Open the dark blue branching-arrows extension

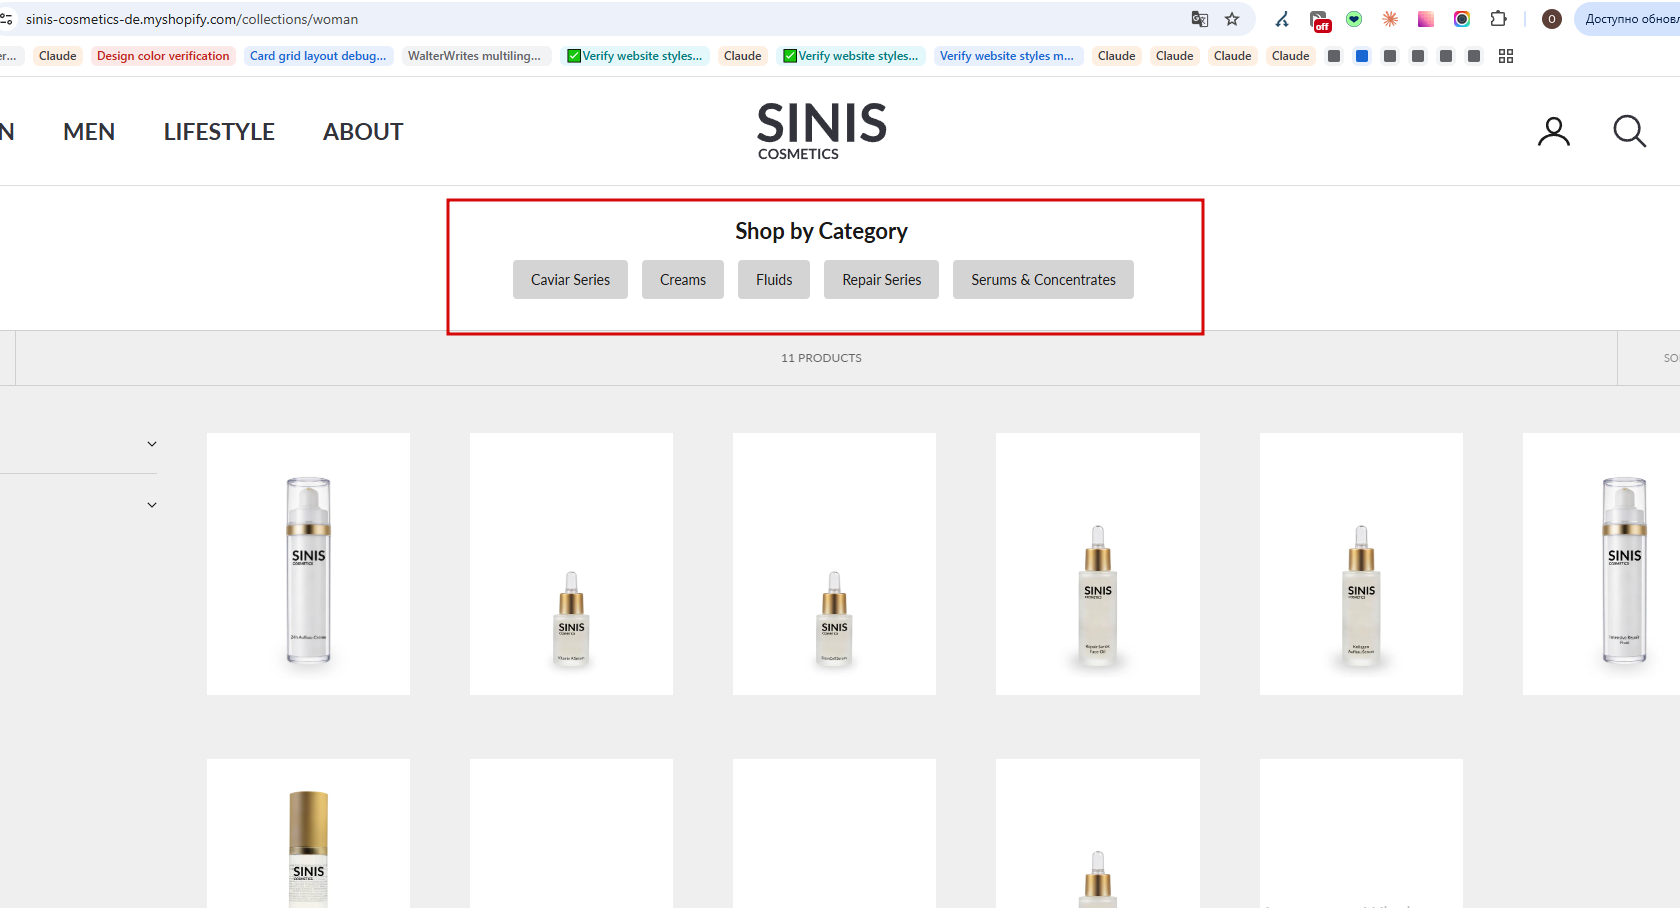(1282, 19)
